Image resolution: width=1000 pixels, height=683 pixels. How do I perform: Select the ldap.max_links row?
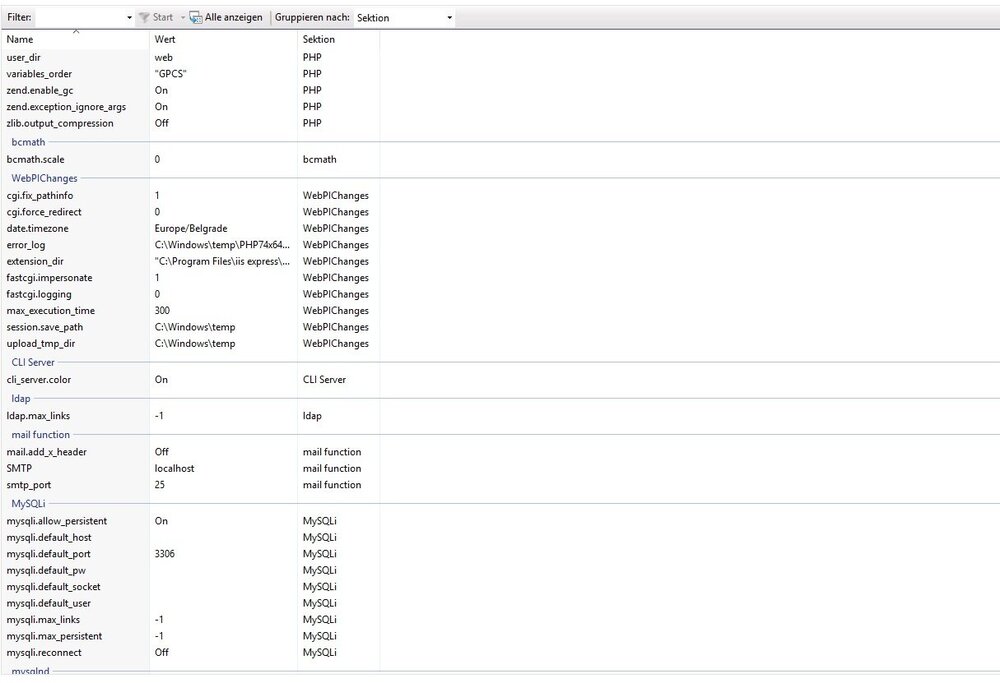point(38,416)
